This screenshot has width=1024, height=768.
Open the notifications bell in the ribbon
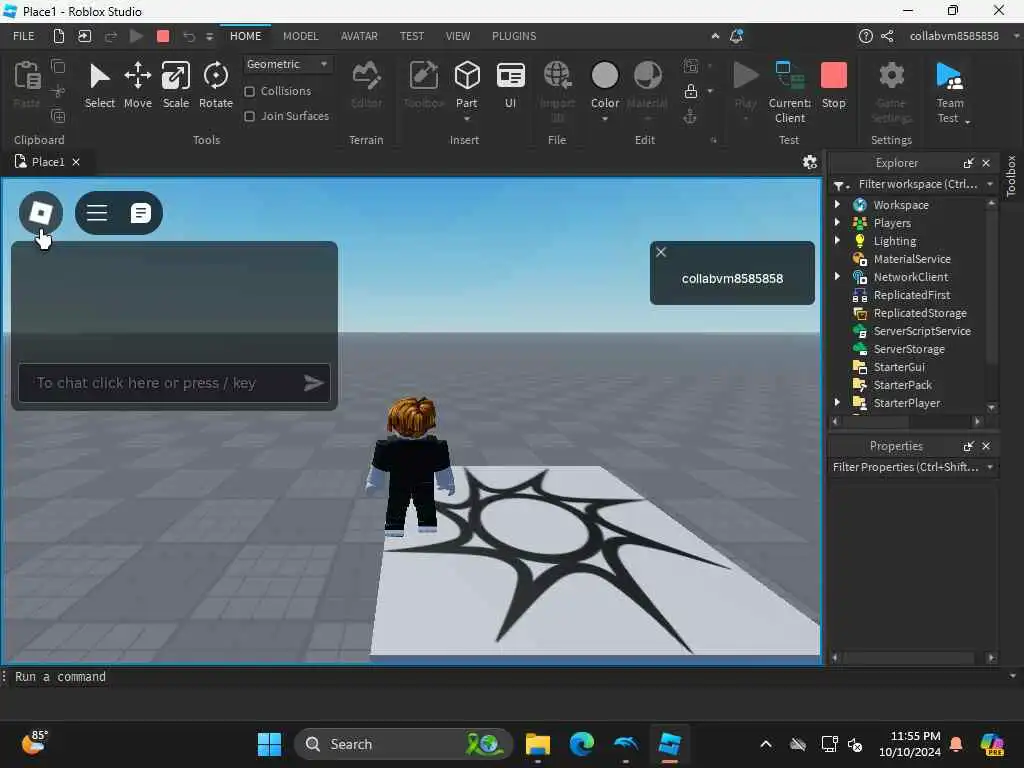(736, 37)
